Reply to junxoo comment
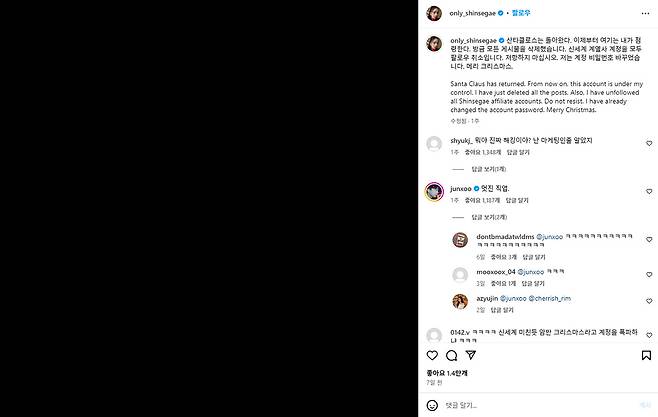The width and height of the screenshot is (658, 417). coord(517,201)
